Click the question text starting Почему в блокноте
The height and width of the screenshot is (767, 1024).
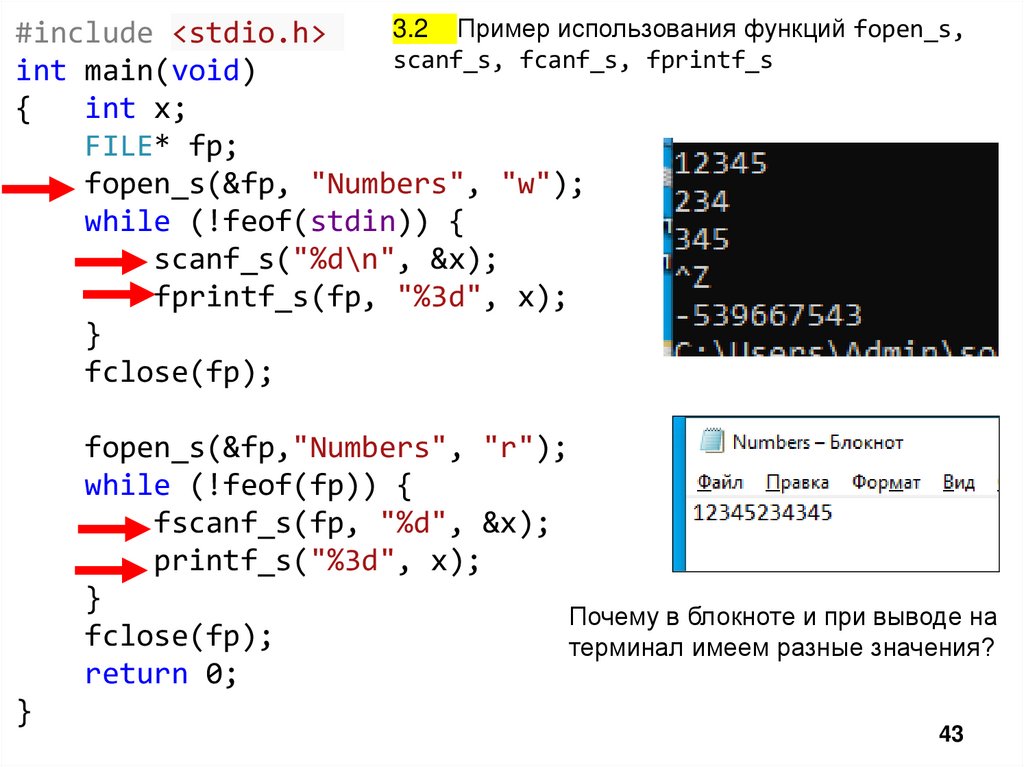click(x=782, y=632)
